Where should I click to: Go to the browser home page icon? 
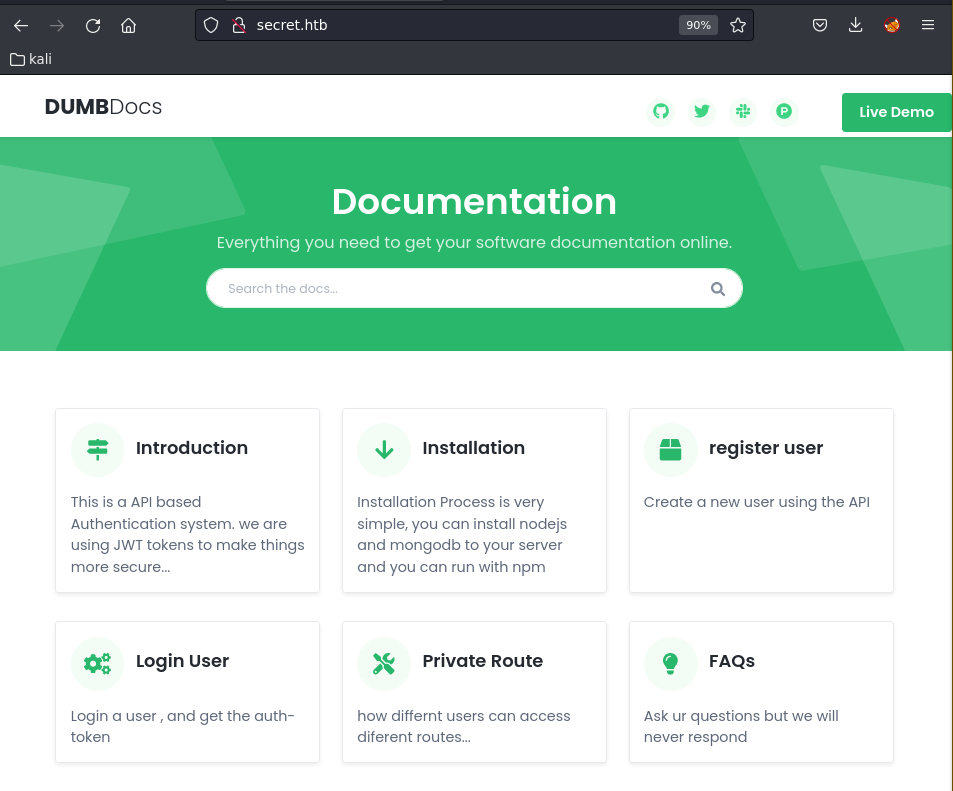tap(129, 26)
